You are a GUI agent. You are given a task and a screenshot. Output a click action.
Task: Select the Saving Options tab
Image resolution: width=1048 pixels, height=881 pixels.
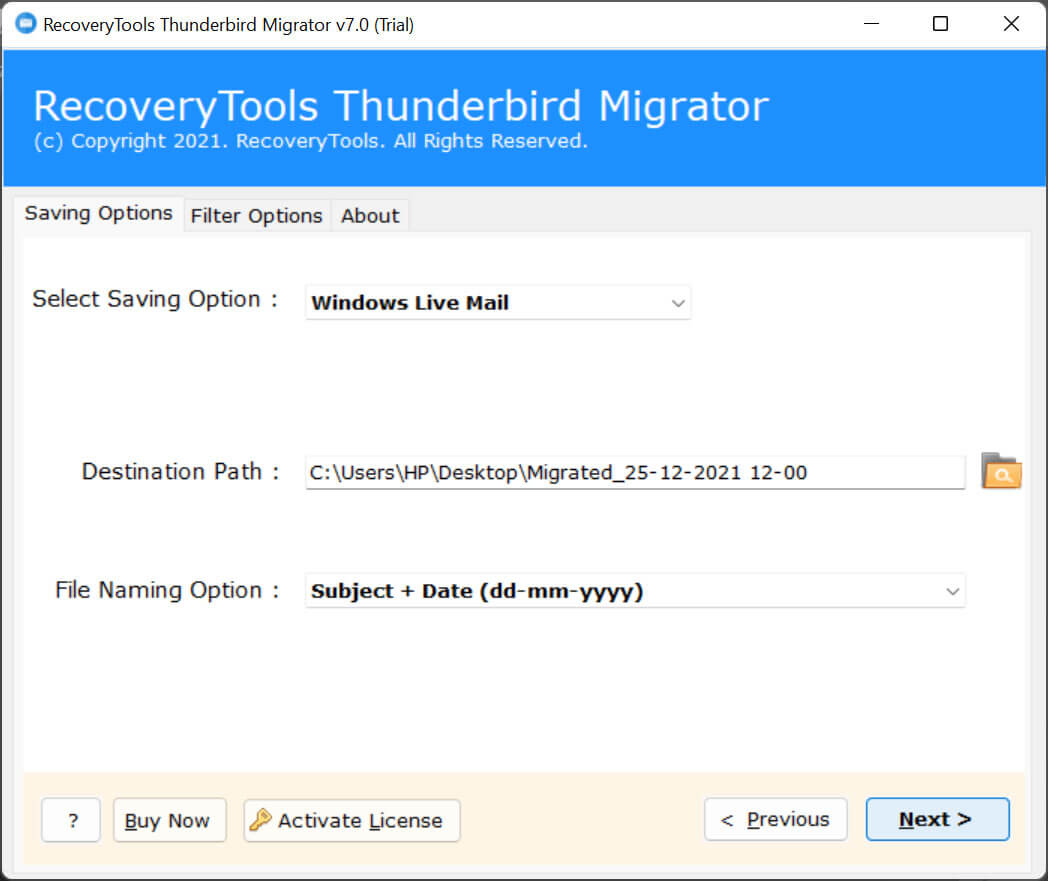[x=99, y=213]
